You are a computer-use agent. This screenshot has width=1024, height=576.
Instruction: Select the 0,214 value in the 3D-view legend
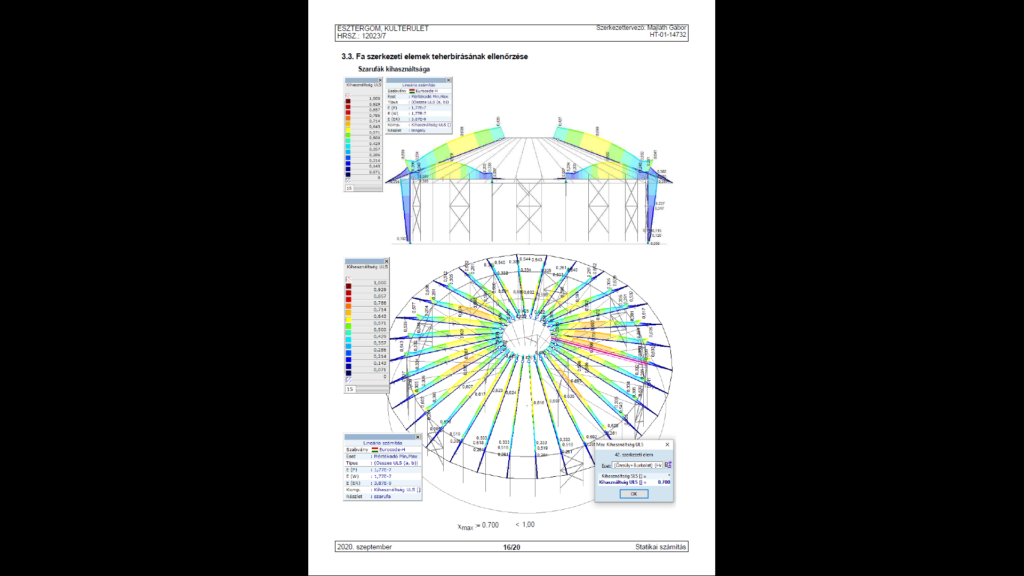pyautogui.click(x=379, y=357)
